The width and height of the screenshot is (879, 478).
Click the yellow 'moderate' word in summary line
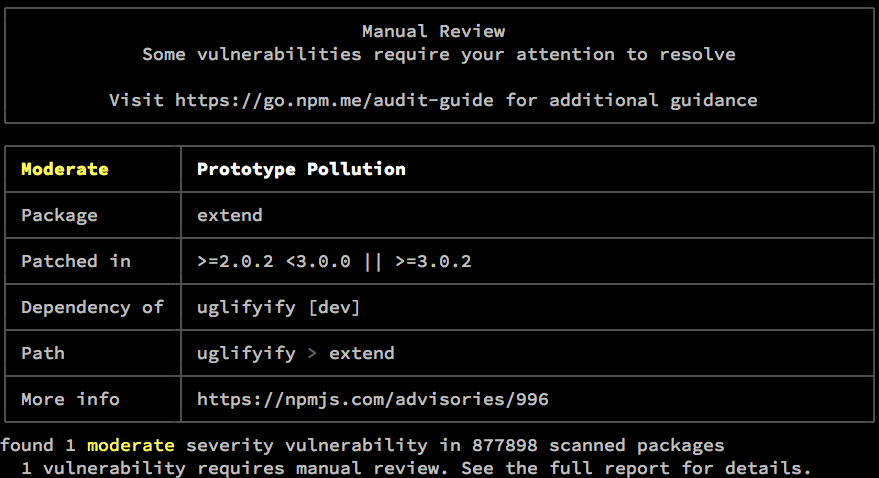130,445
